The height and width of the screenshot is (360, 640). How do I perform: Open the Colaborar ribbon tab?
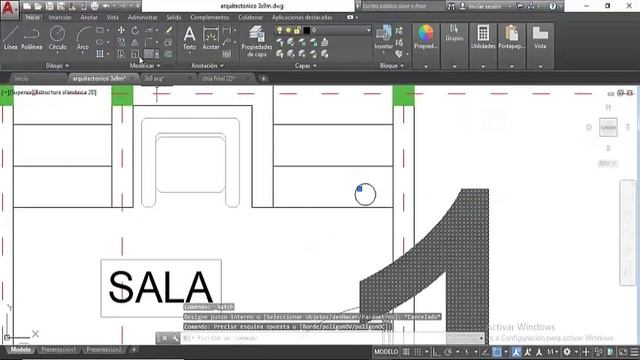pyautogui.click(x=251, y=18)
